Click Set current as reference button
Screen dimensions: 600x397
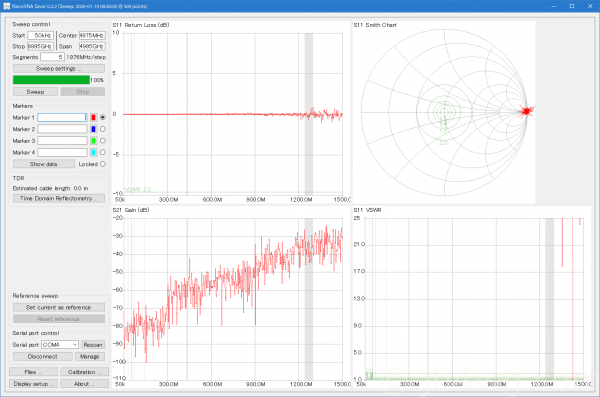pyautogui.click(x=59, y=307)
